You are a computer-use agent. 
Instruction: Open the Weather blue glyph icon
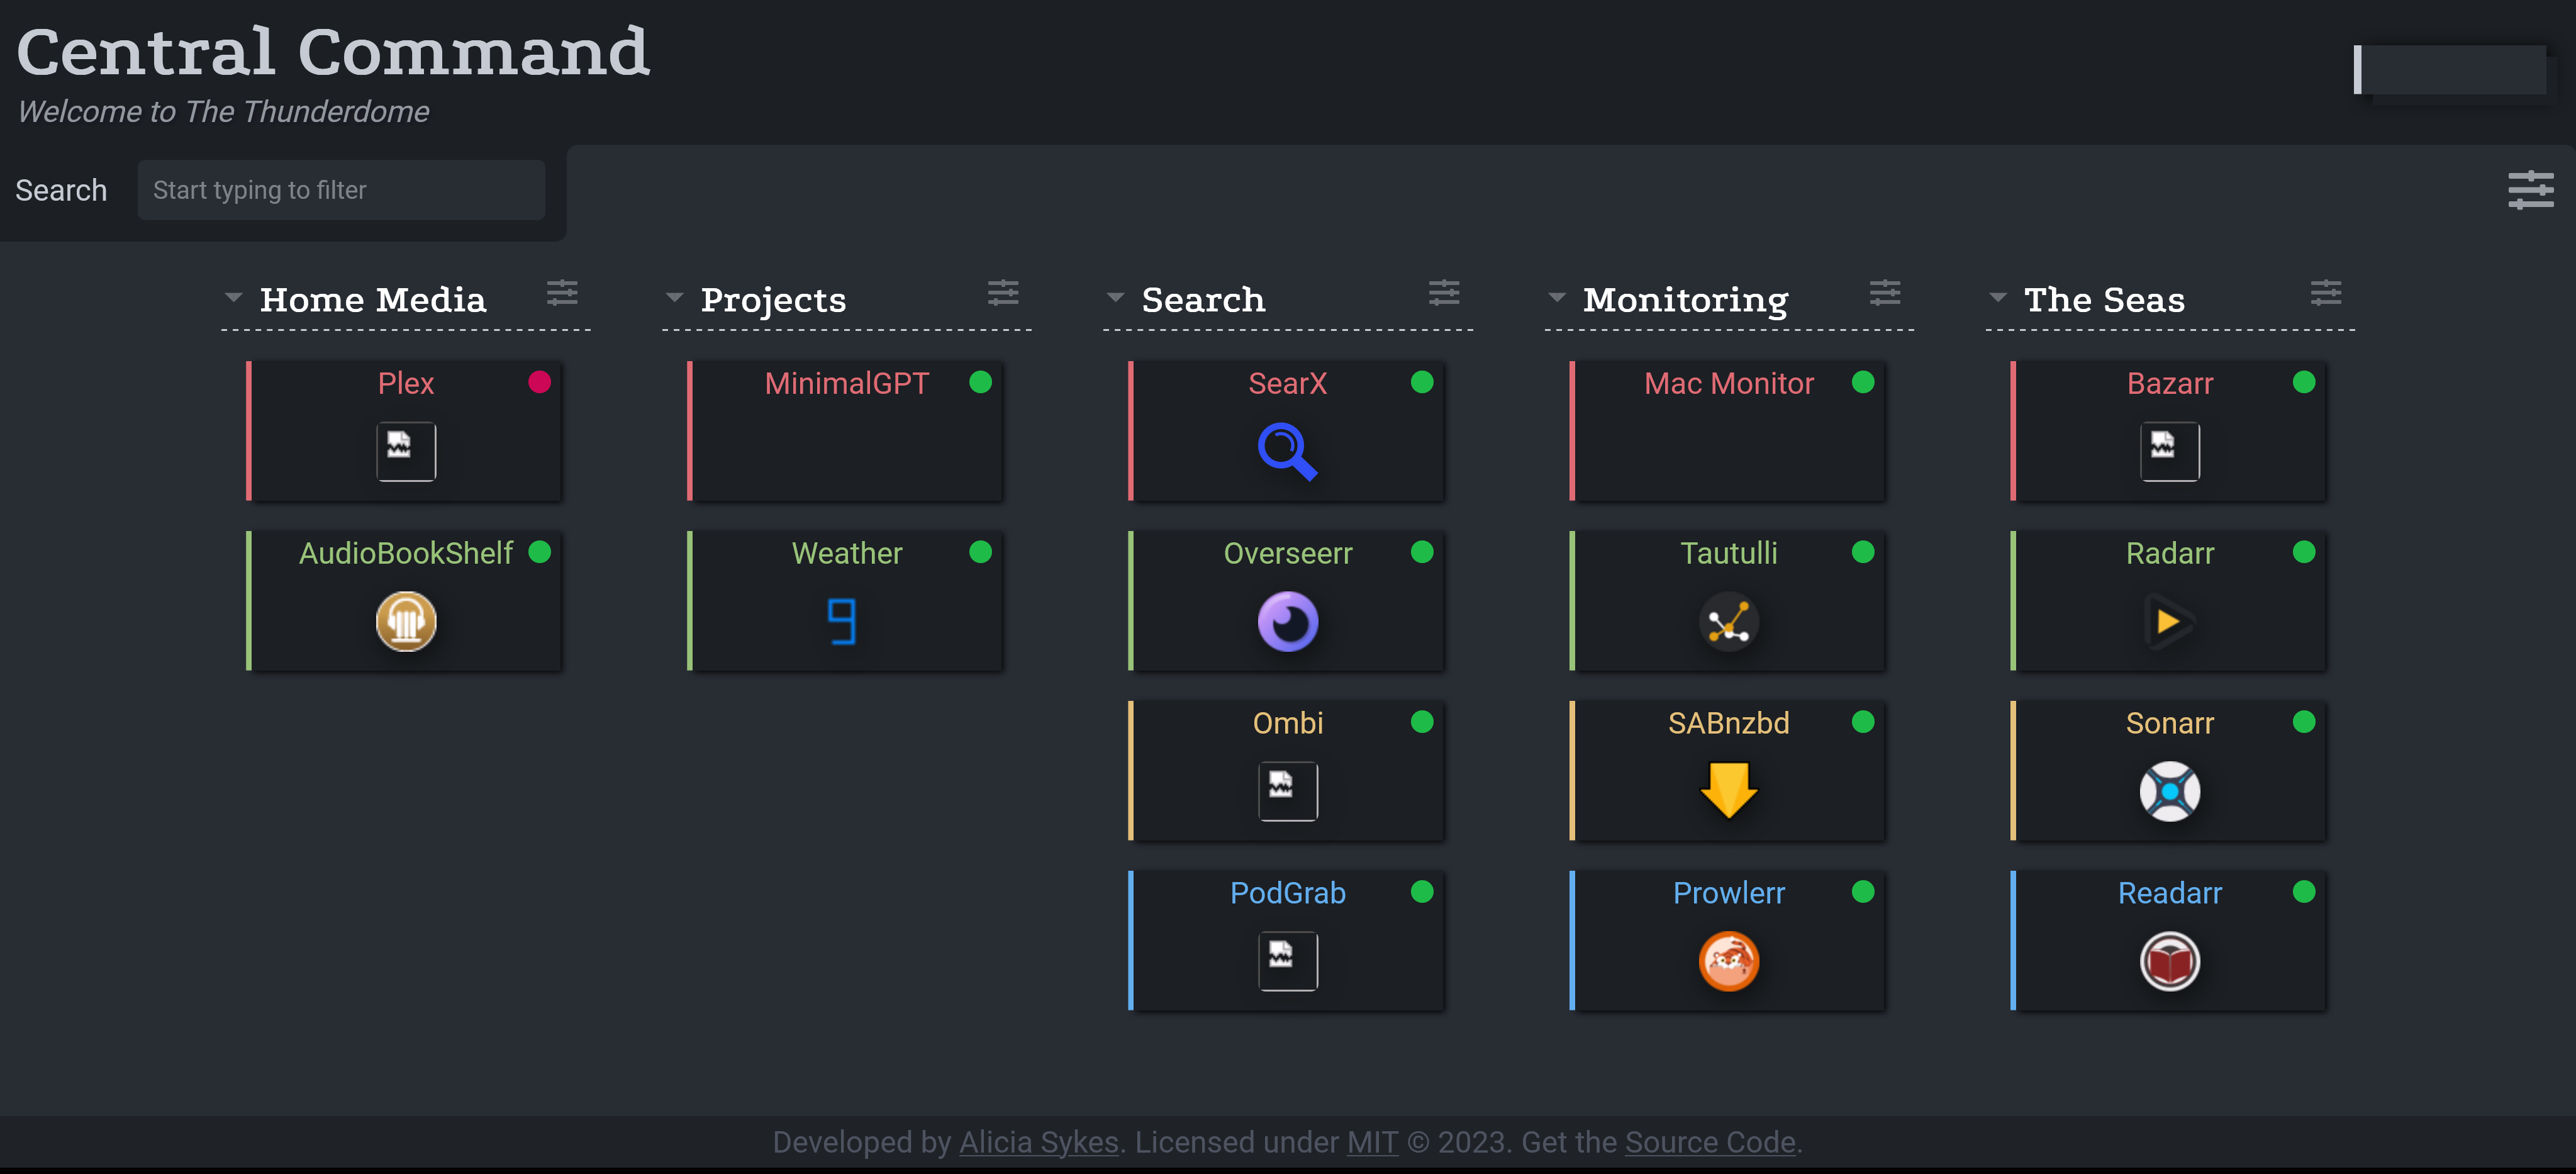click(843, 621)
